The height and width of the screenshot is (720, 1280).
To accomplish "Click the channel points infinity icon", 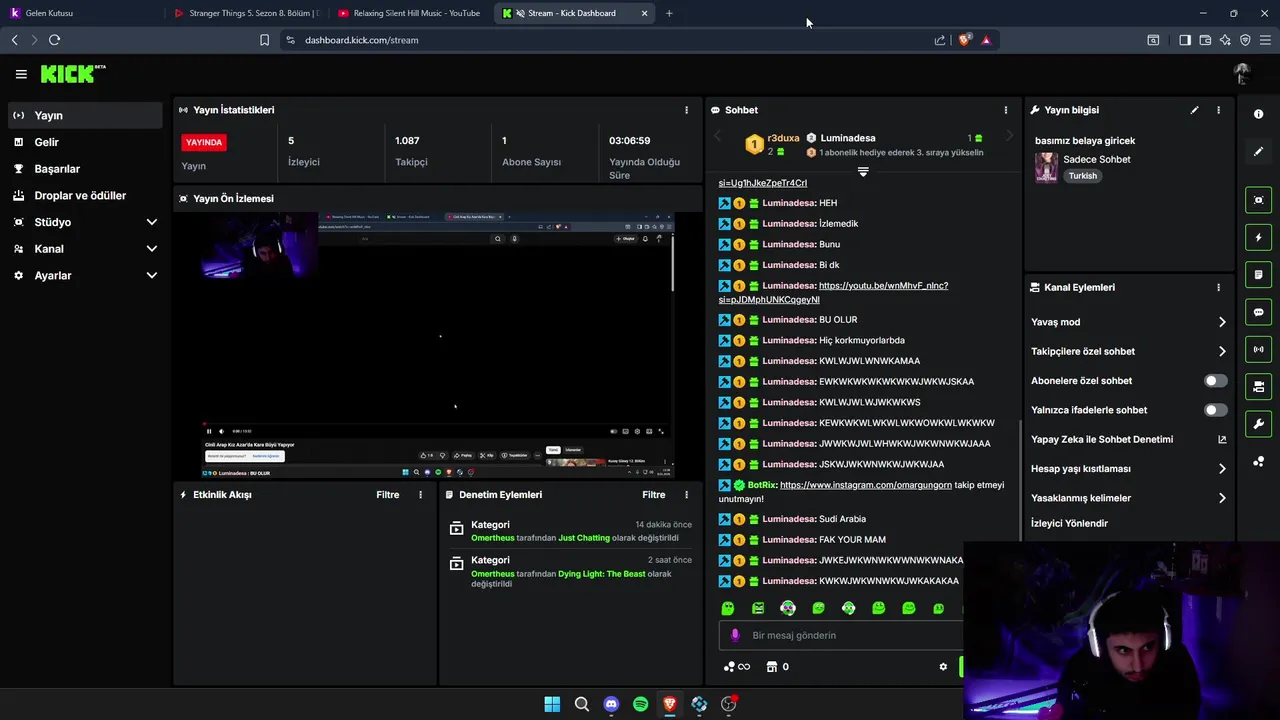I will [x=736, y=667].
